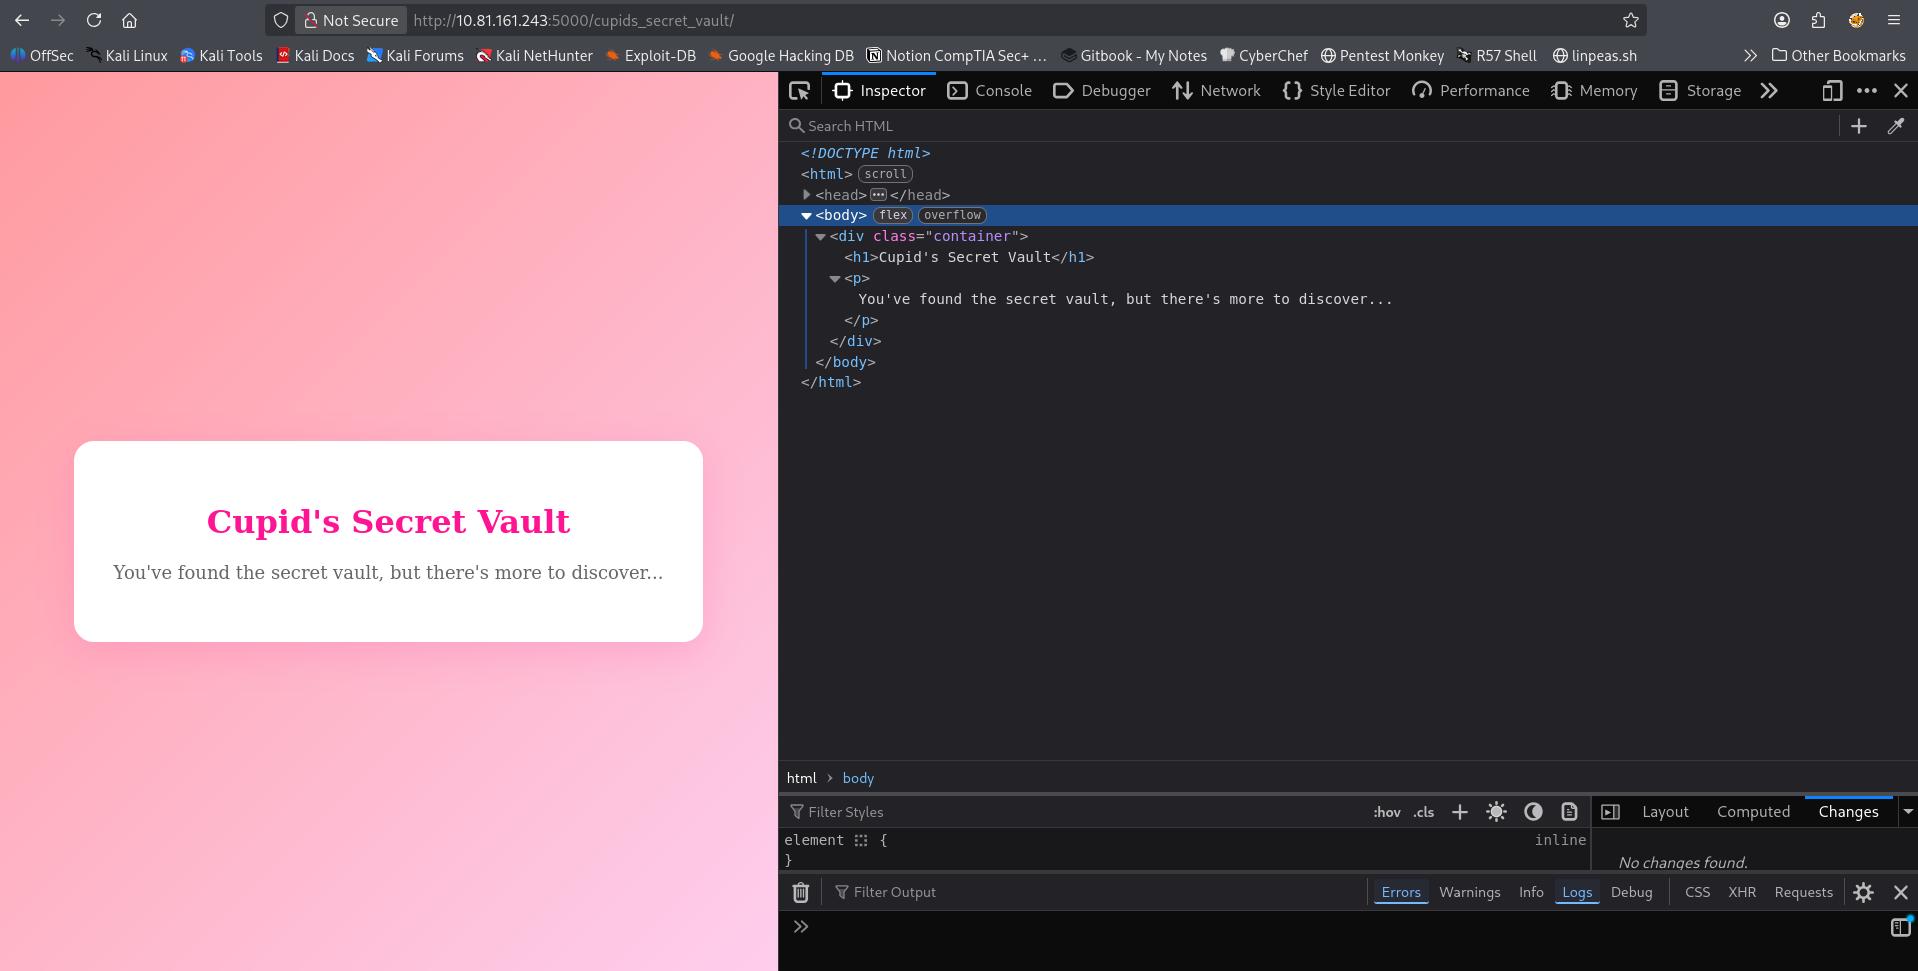Toggle the .cls class editor

point(1422,812)
